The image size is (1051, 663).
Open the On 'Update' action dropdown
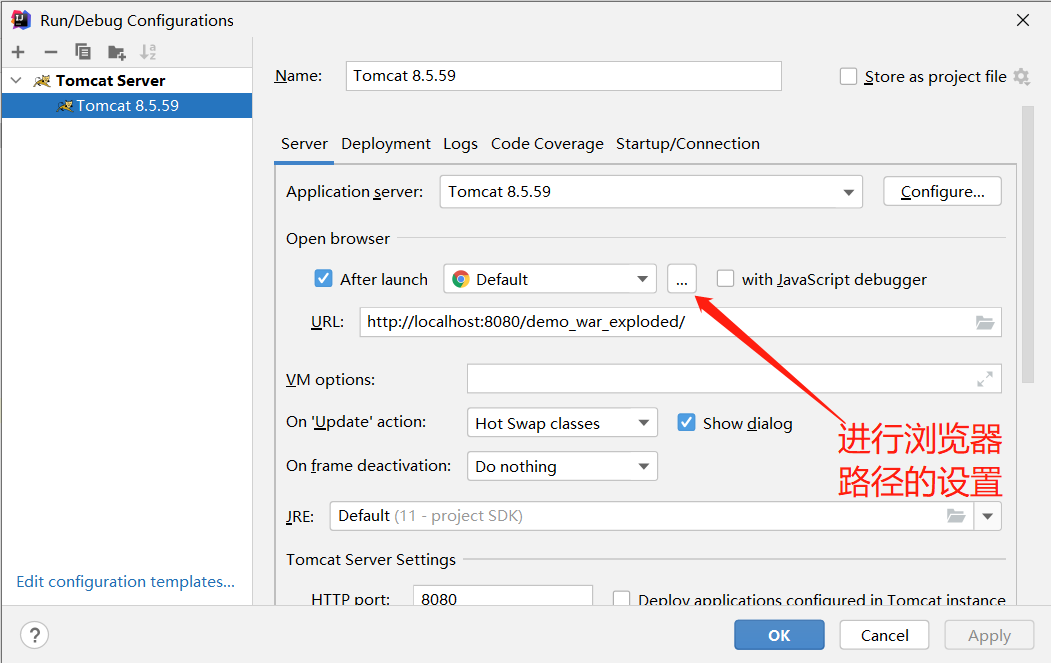(562, 423)
